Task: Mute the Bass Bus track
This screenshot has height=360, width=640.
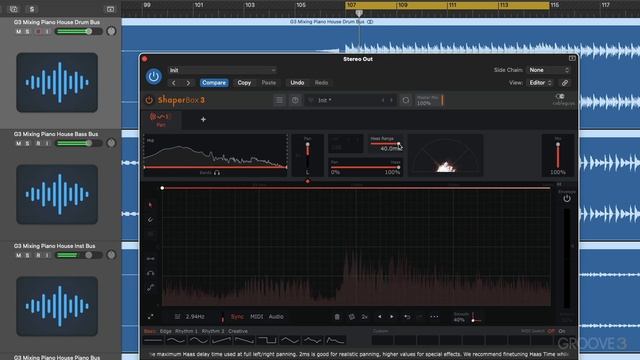Action: tap(18, 143)
